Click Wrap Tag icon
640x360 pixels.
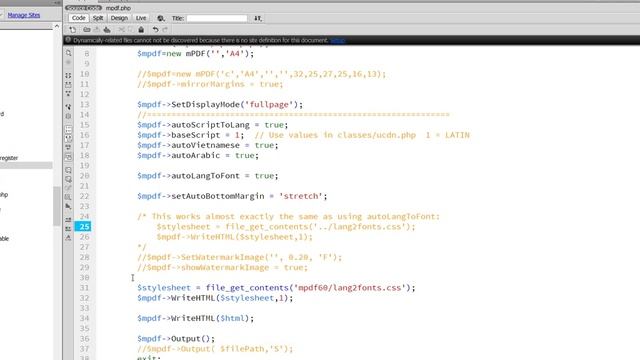[x=69, y=188]
